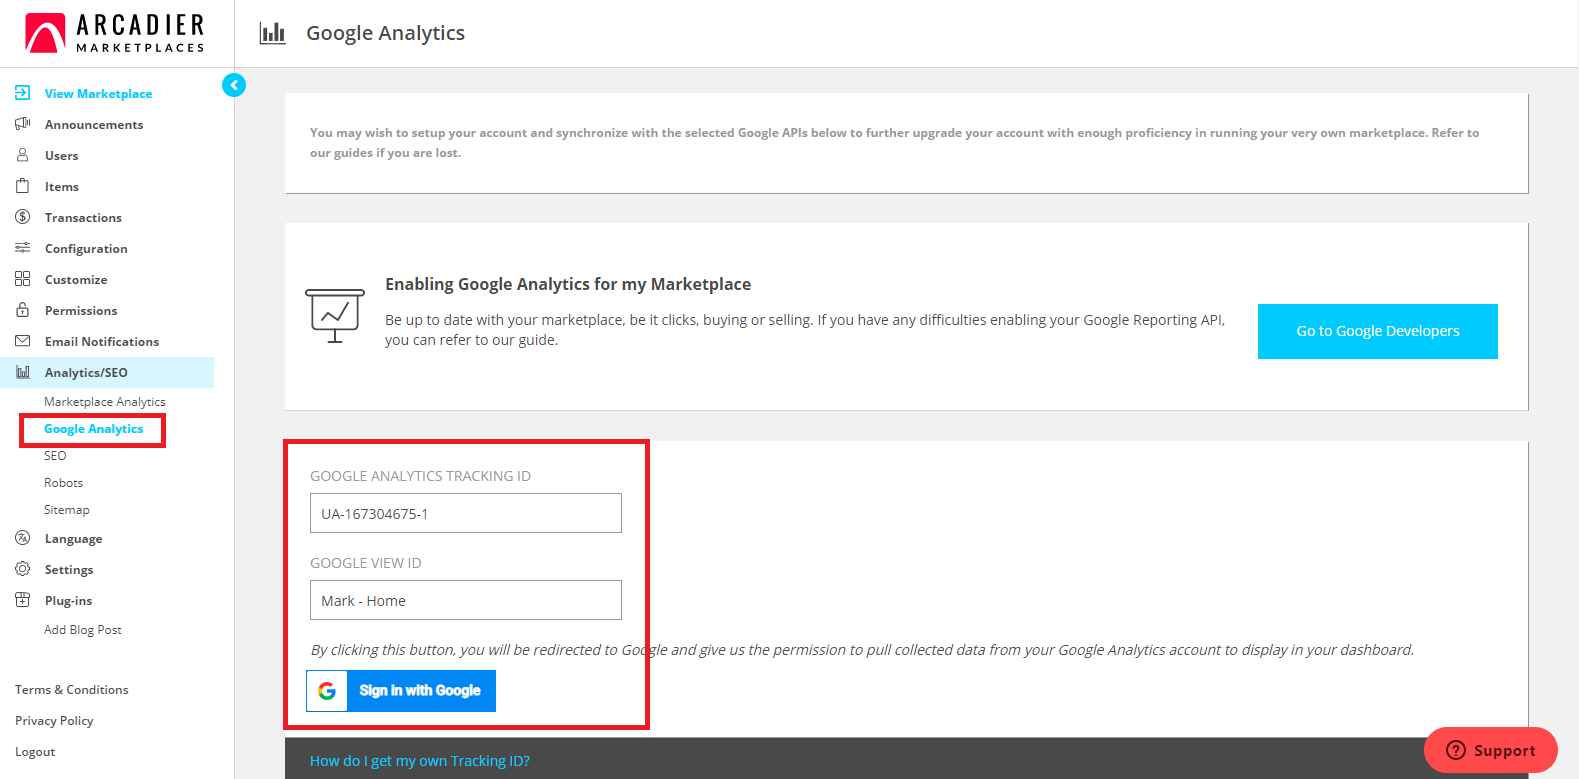Open the Transactions section

[x=83, y=218]
